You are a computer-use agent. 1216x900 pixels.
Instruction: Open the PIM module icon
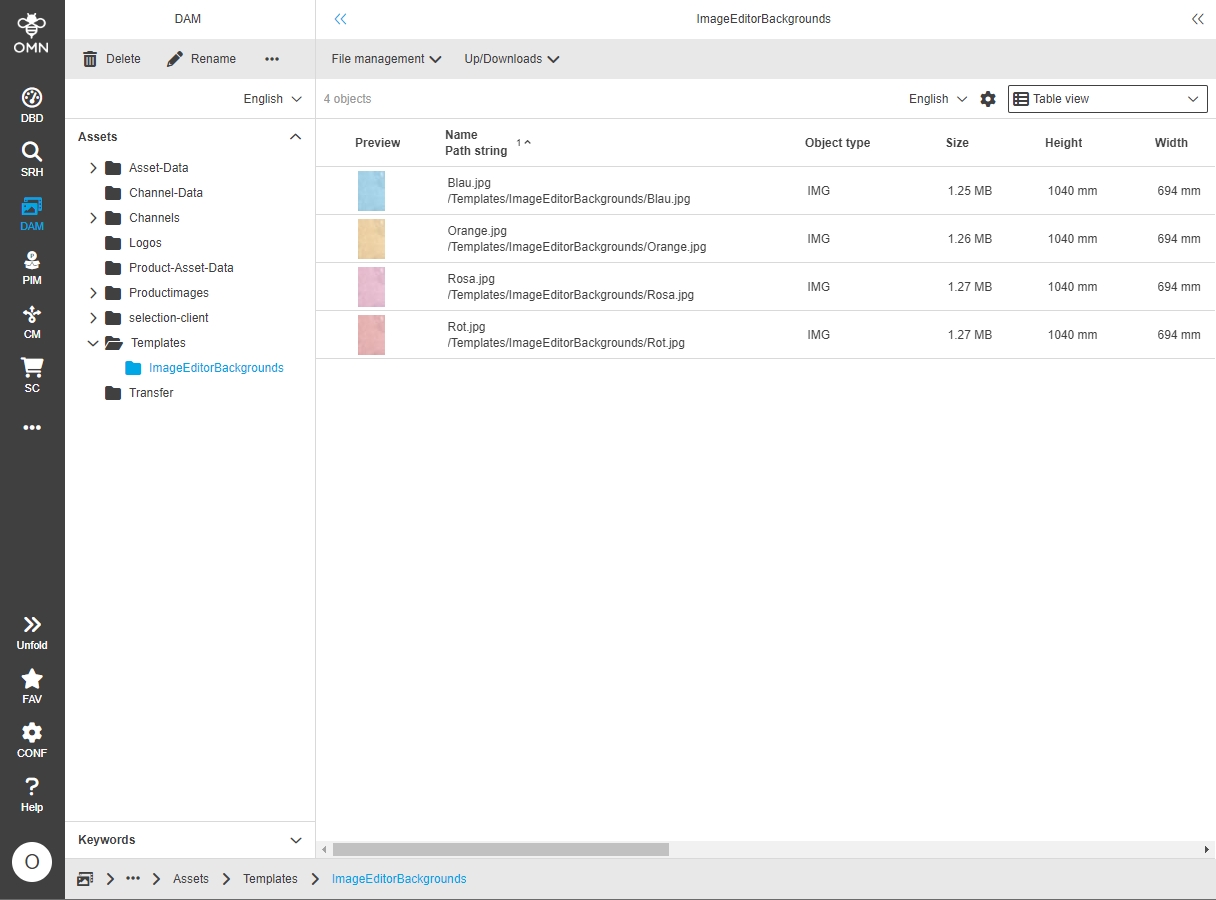pos(32,267)
